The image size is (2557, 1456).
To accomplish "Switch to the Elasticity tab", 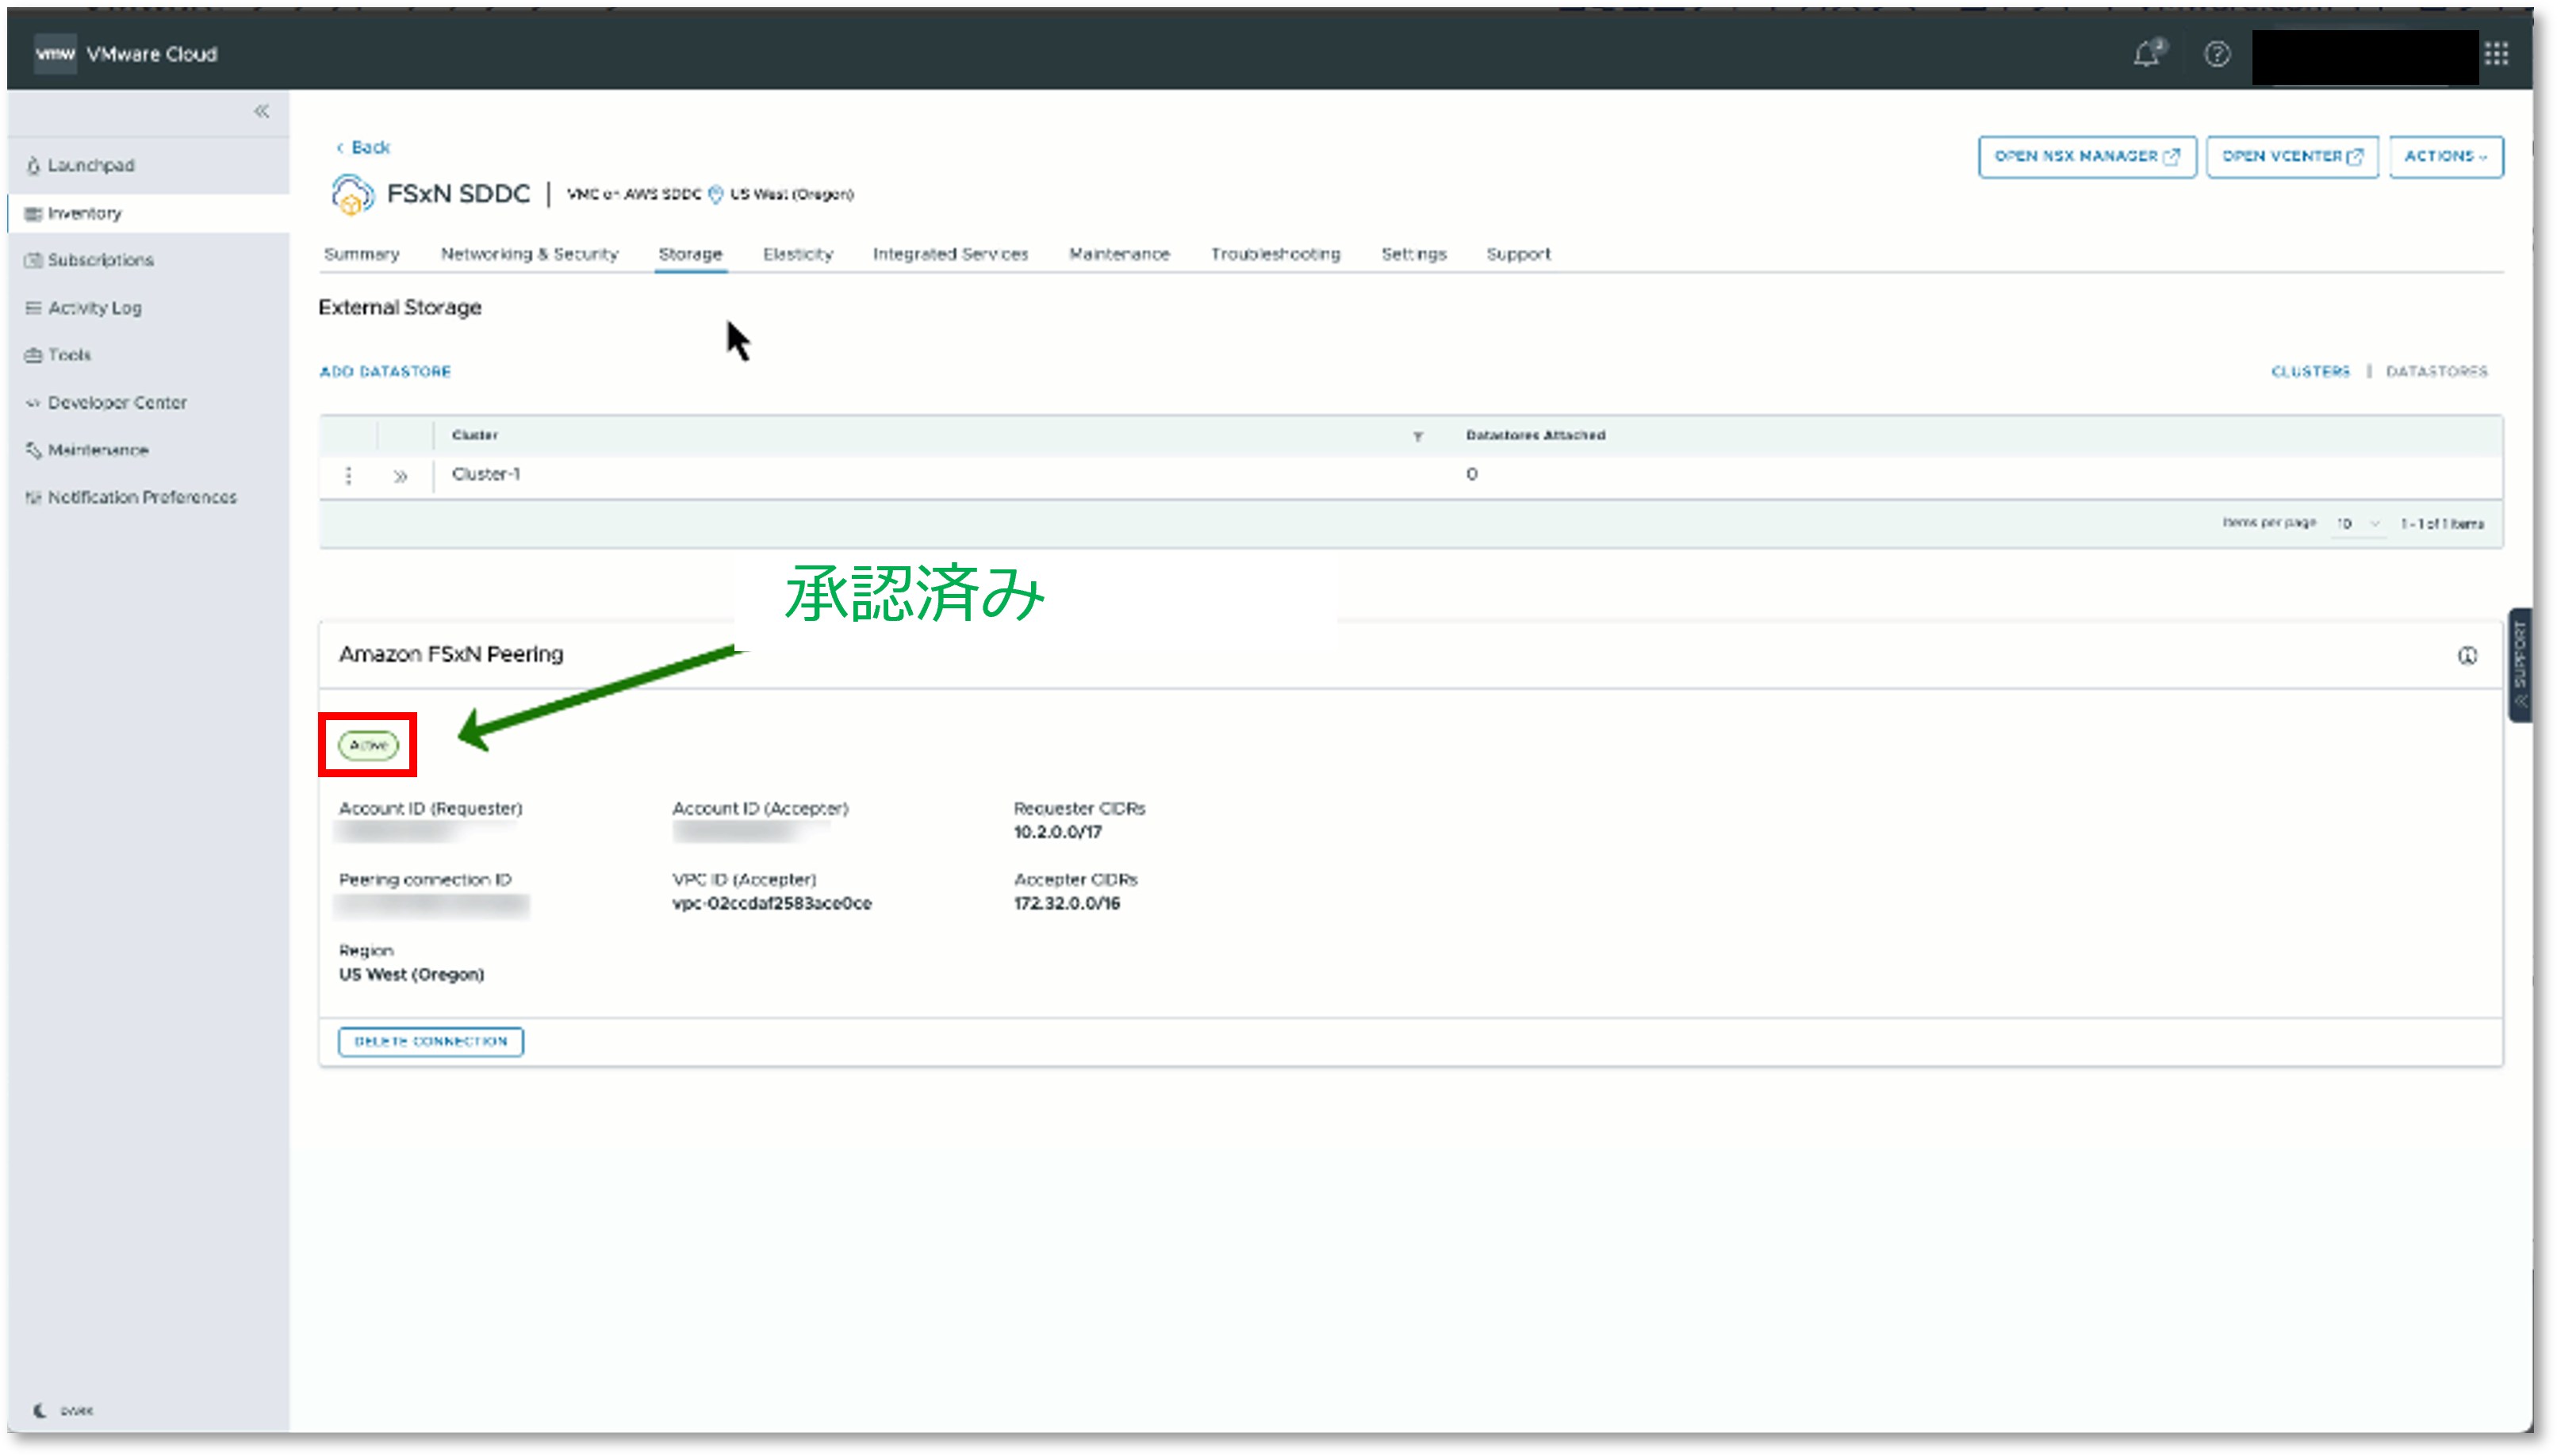I will coord(797,254).
